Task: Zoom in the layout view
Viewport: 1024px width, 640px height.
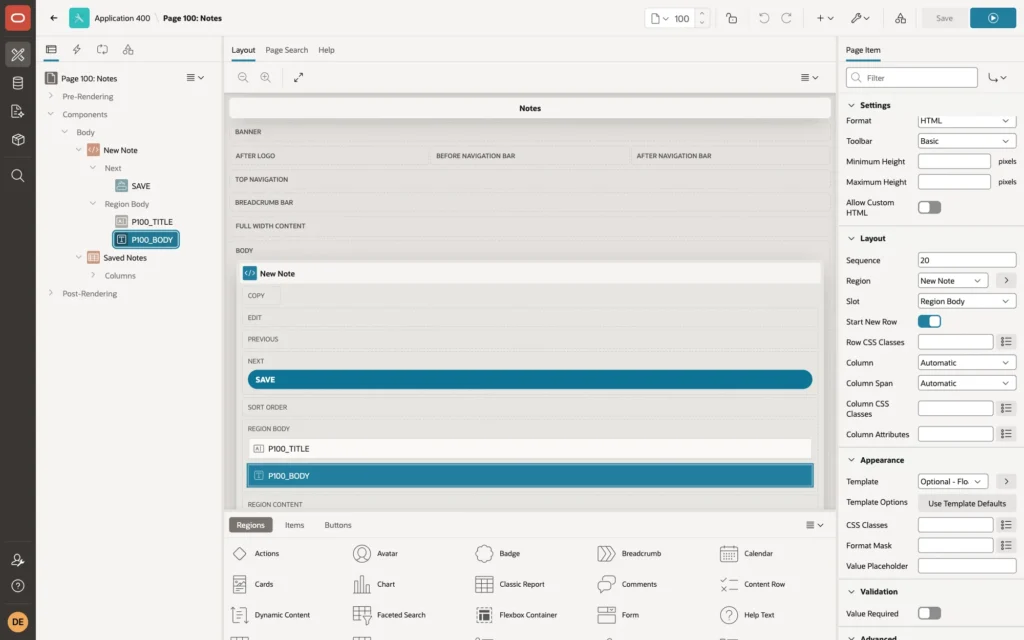Action: tap(266, 77)
